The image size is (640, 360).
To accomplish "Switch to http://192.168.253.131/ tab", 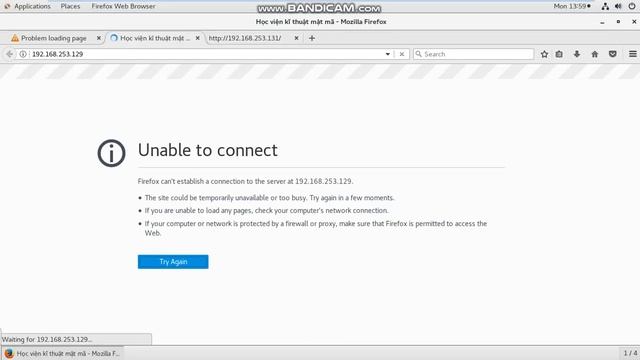I will pyautogui.click(x=245, y=38).
